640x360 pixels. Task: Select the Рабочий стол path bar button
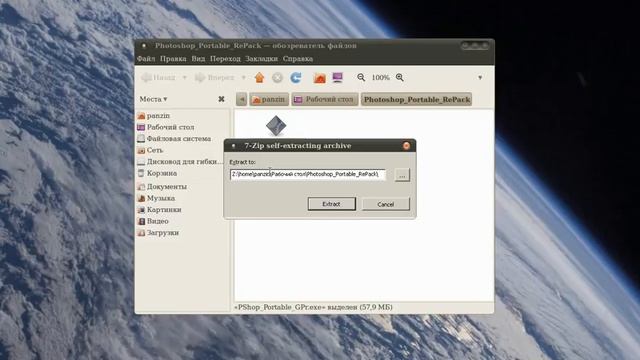click(x=324, y=99)
